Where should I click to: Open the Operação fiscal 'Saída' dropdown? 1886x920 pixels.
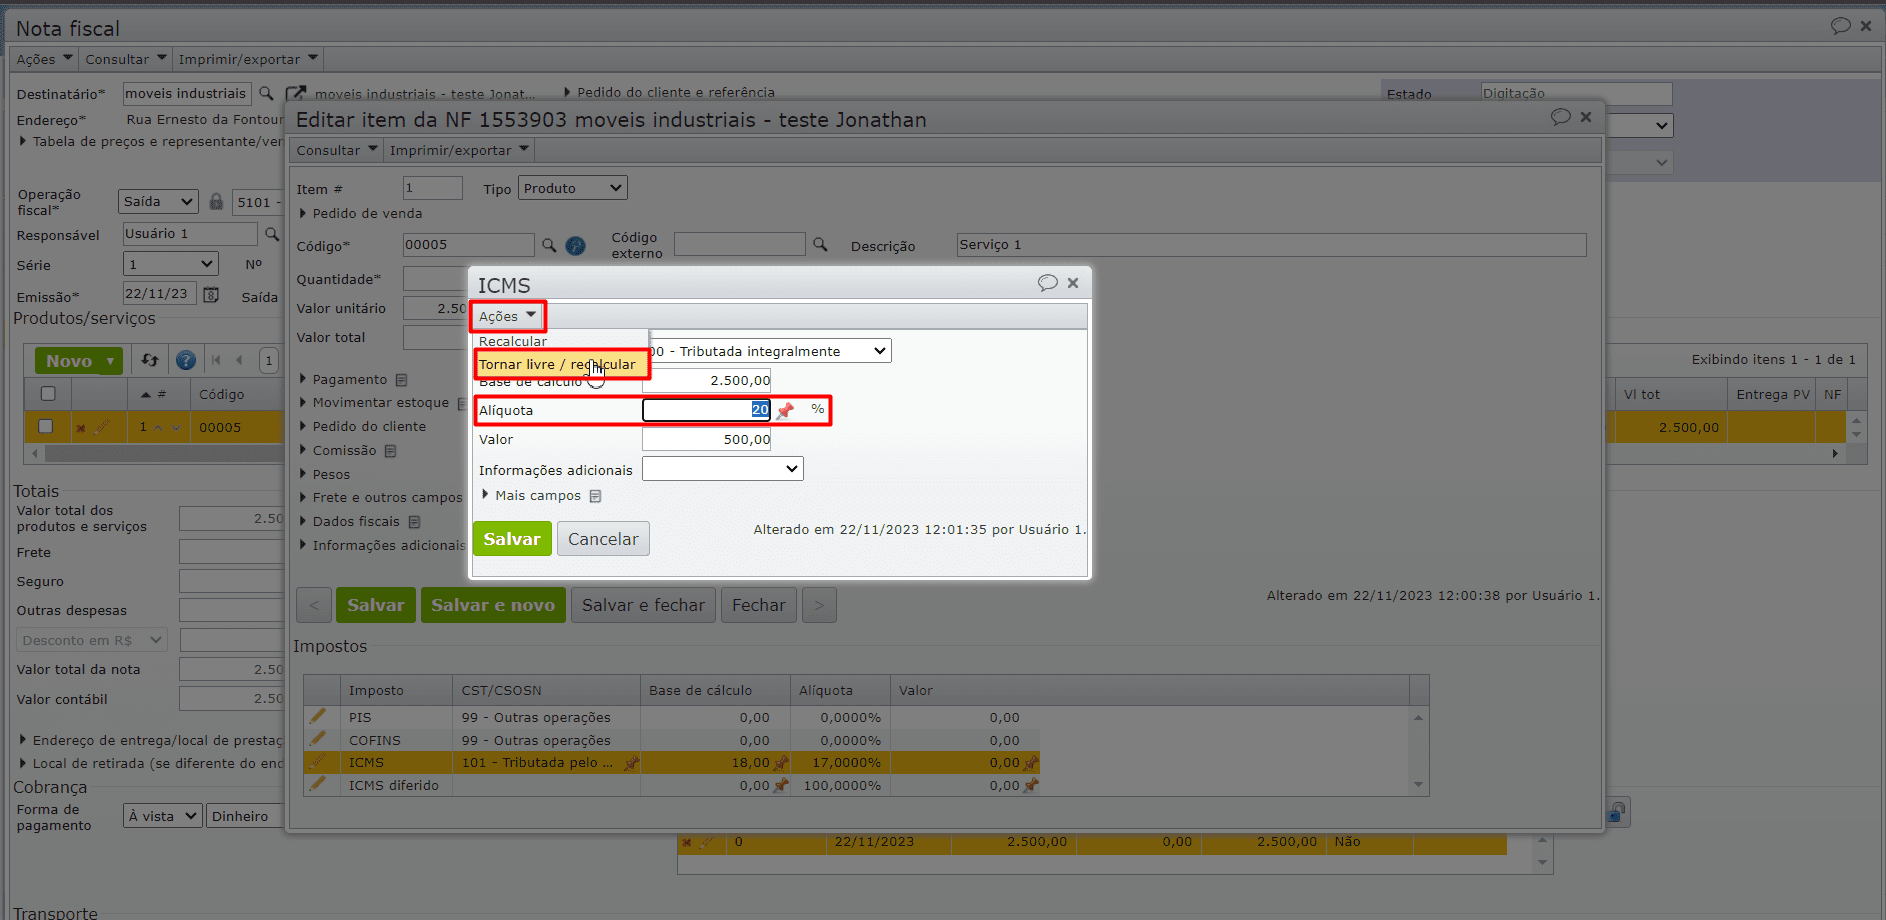click(158, 202)
